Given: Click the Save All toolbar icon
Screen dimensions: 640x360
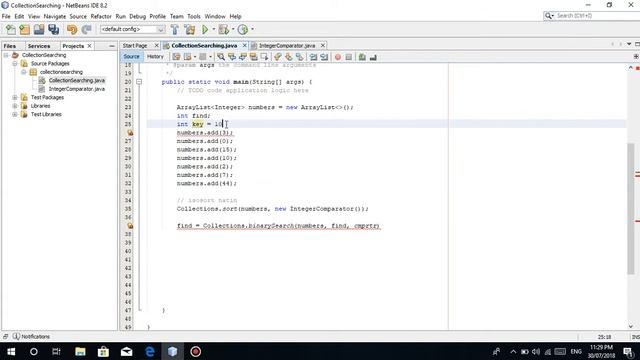Looking at the screenshot, I should (53, 29).
